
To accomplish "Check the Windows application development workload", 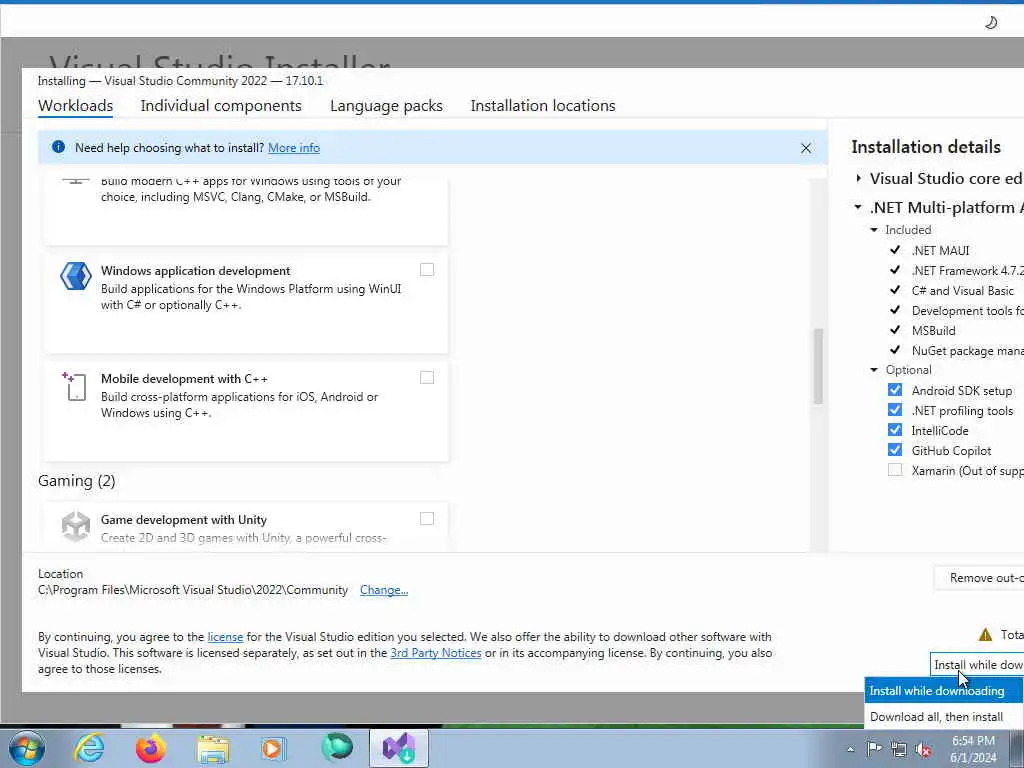I will pyautogui.click(x=426, y=270).
